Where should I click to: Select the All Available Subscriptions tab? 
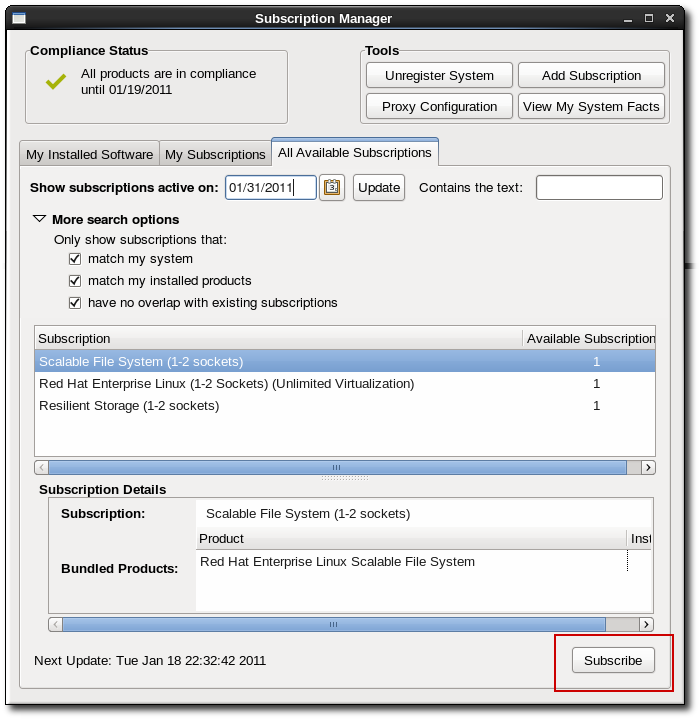(355, 152)
